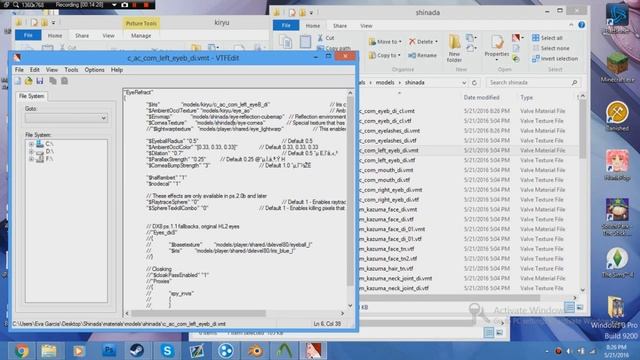Sort by Type column header
Viewport: 640px width, 360px height.
tap(526, 98)
